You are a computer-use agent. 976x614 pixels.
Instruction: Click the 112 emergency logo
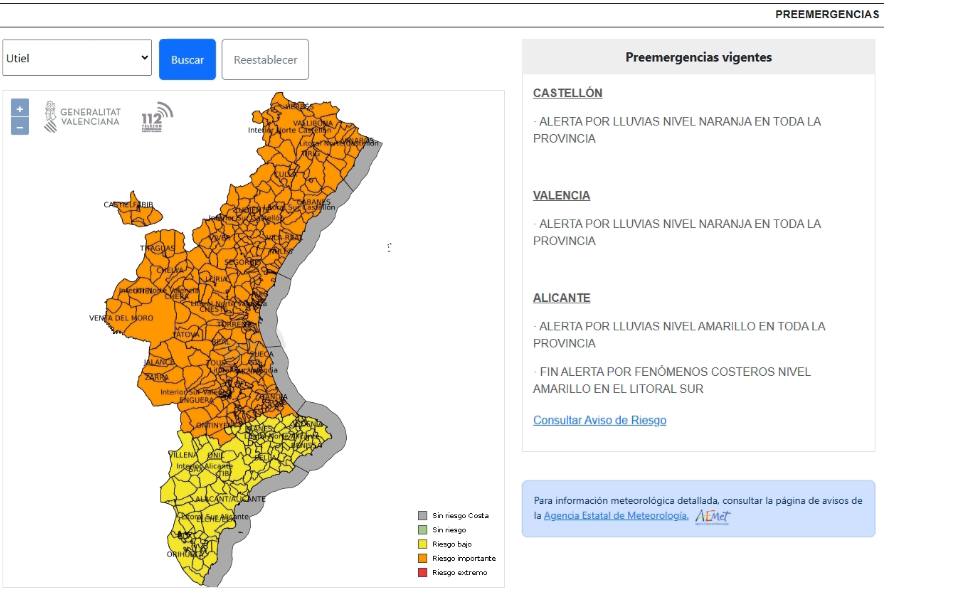(x=156, y=119)
